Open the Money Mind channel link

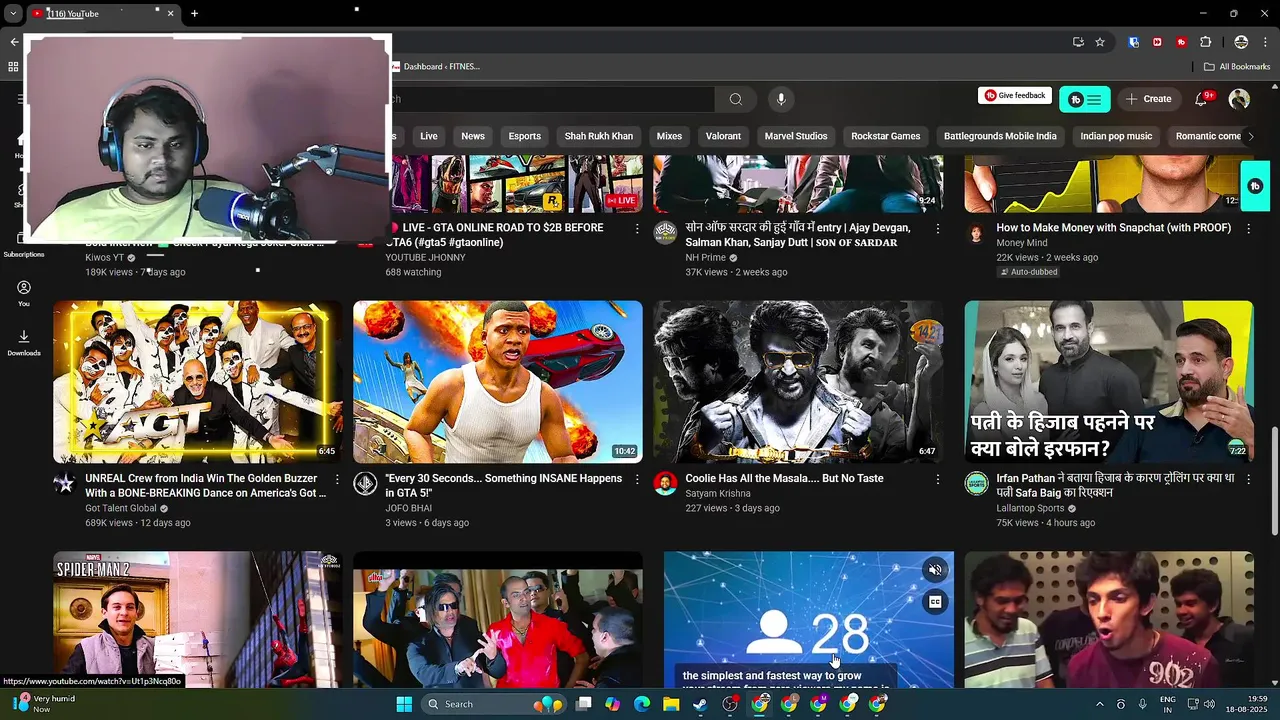point(1022,243)
